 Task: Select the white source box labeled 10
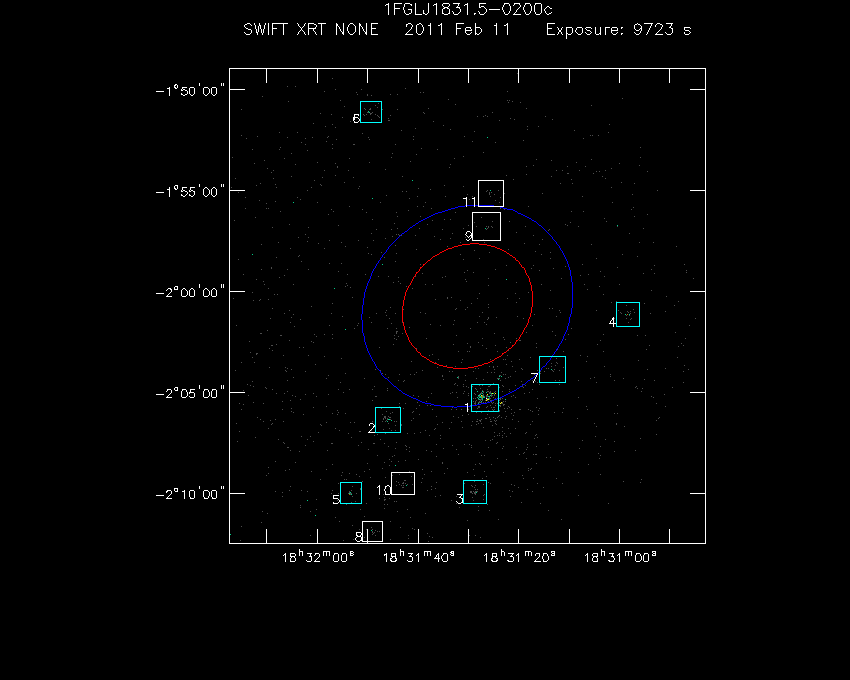tap(403, 483)
